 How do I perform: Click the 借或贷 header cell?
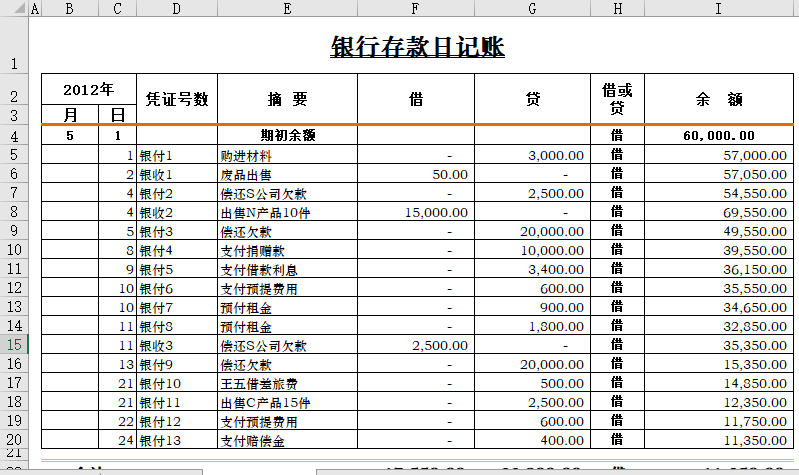point(617,98)
